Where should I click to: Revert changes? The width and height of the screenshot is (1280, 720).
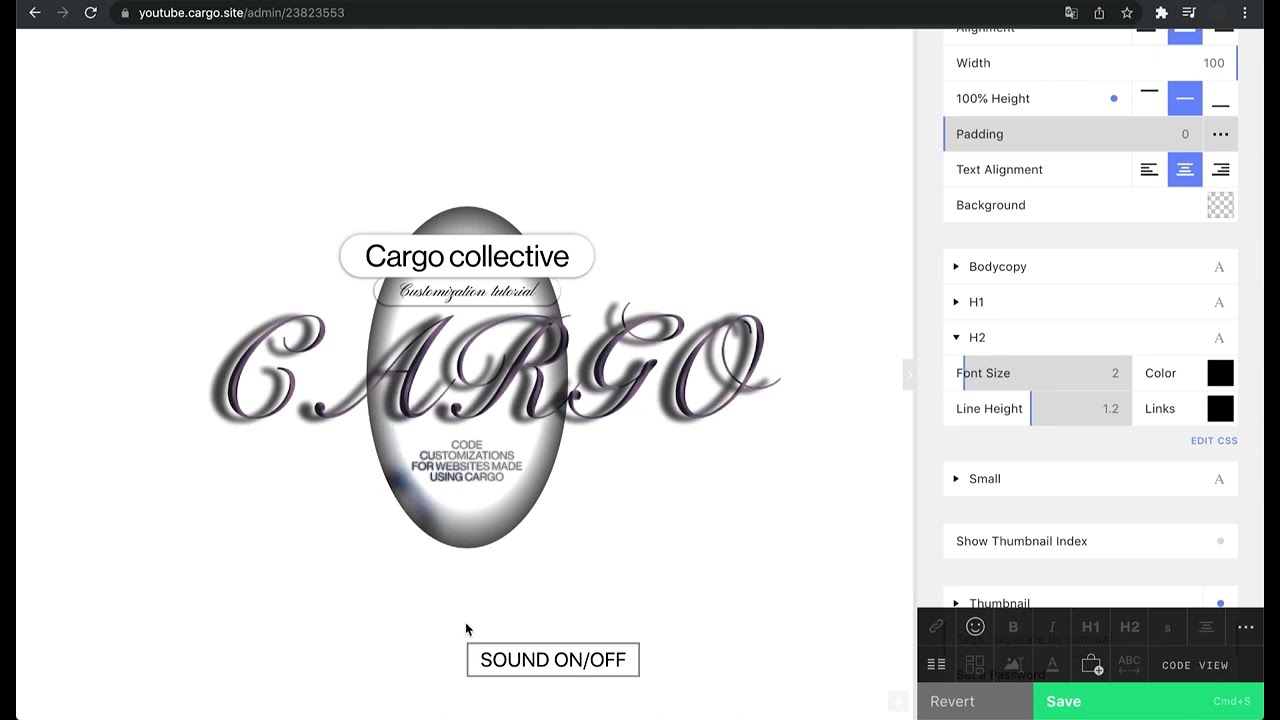pos(975,701)
